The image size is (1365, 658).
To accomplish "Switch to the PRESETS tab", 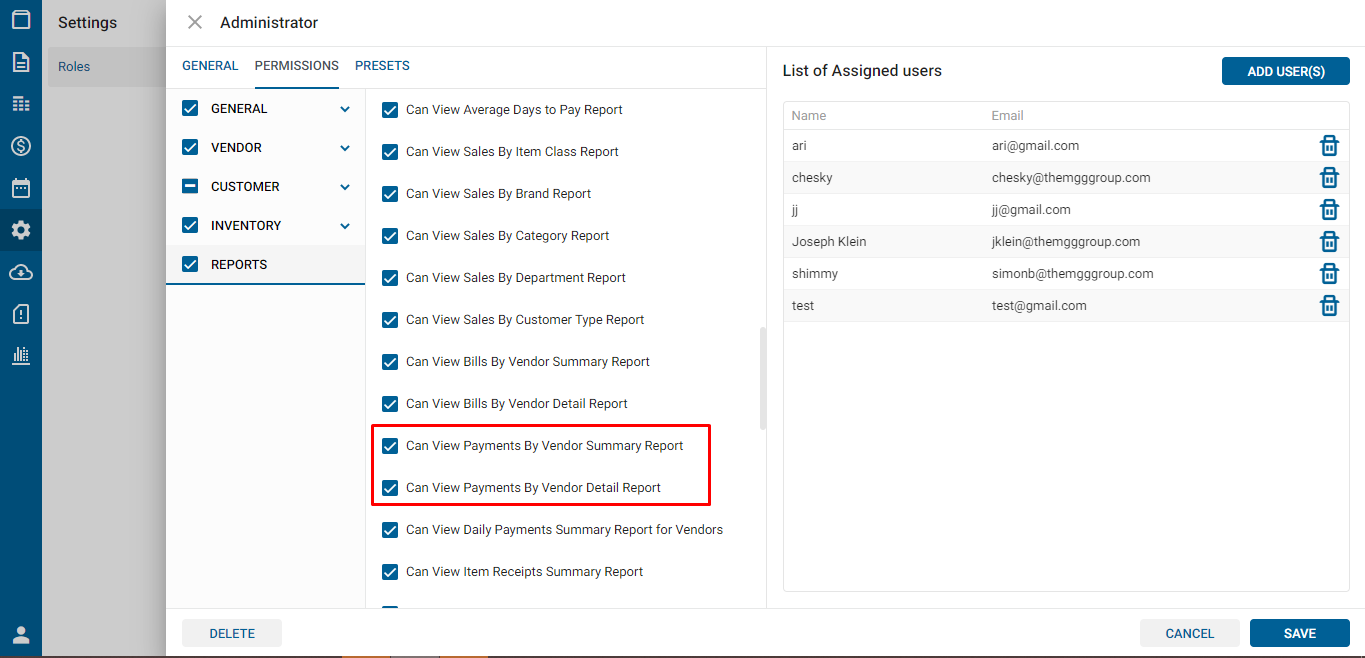I will [382, 66].
